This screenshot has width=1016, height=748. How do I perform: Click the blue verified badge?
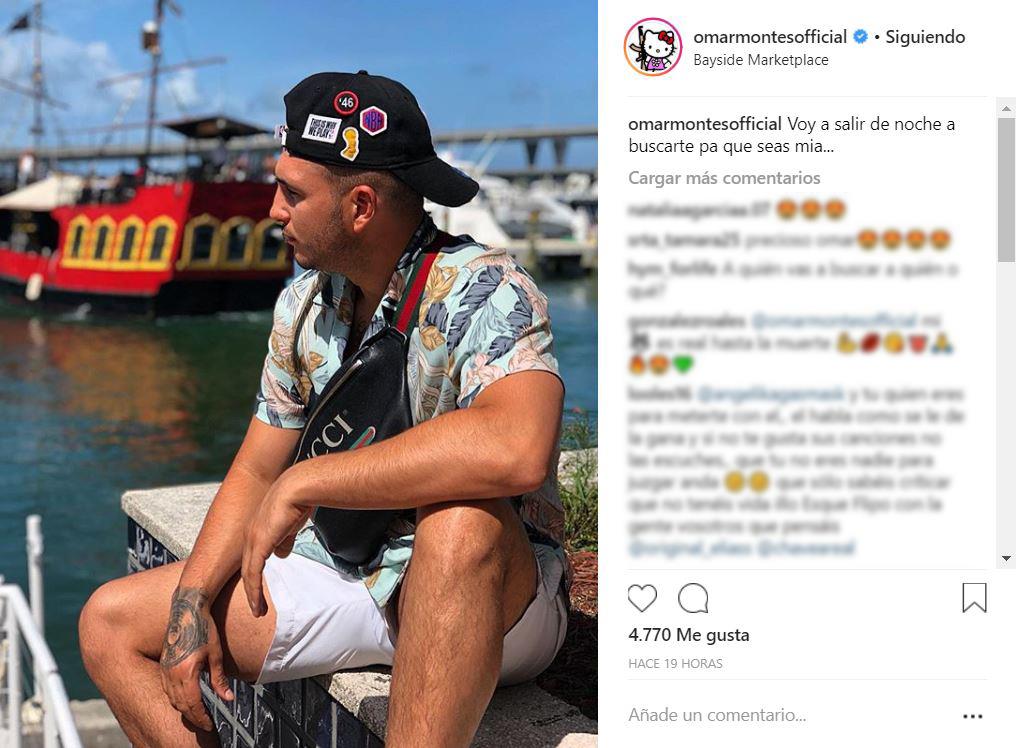click(x=860, y=37)
